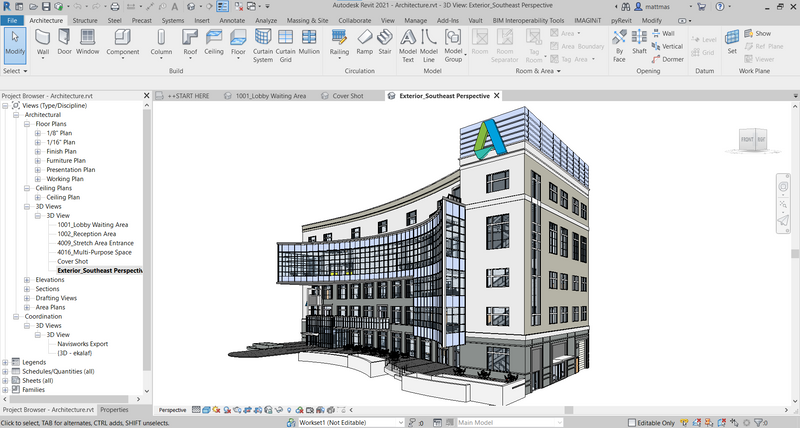The height and width of the screenshot is (428, 800).
Task: Open the Properties panel tab
Action: tap(114, 410)
